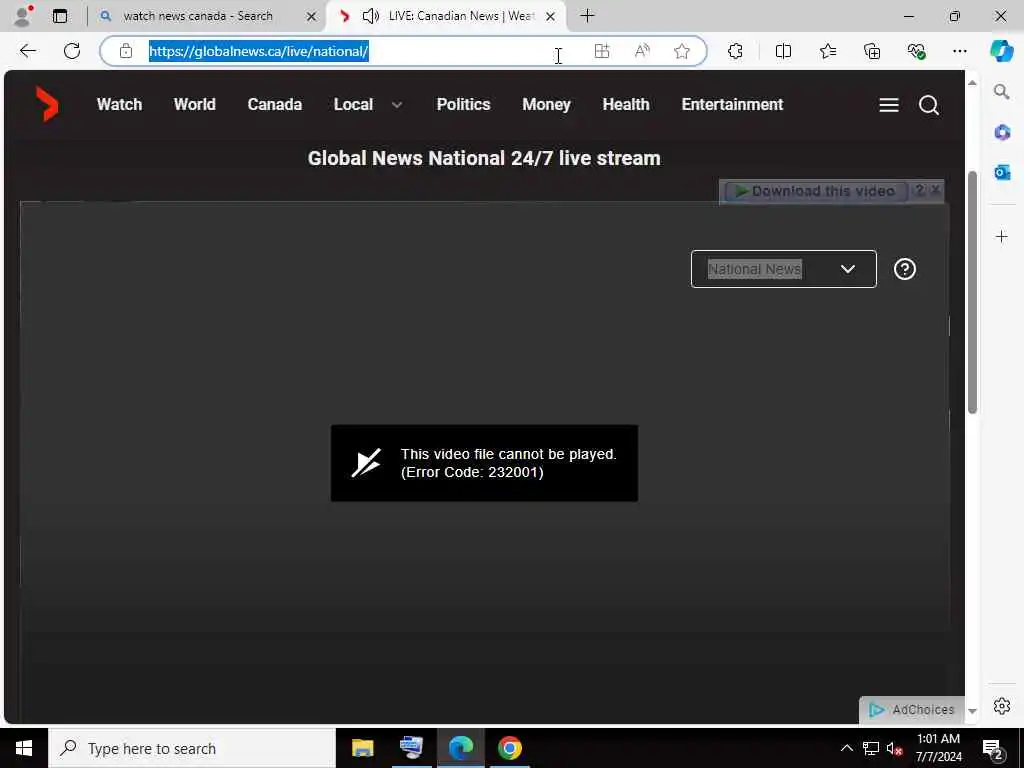Open the split/apps icon in address bar
Screen dimensions: 1024x768
coord(601,51)
